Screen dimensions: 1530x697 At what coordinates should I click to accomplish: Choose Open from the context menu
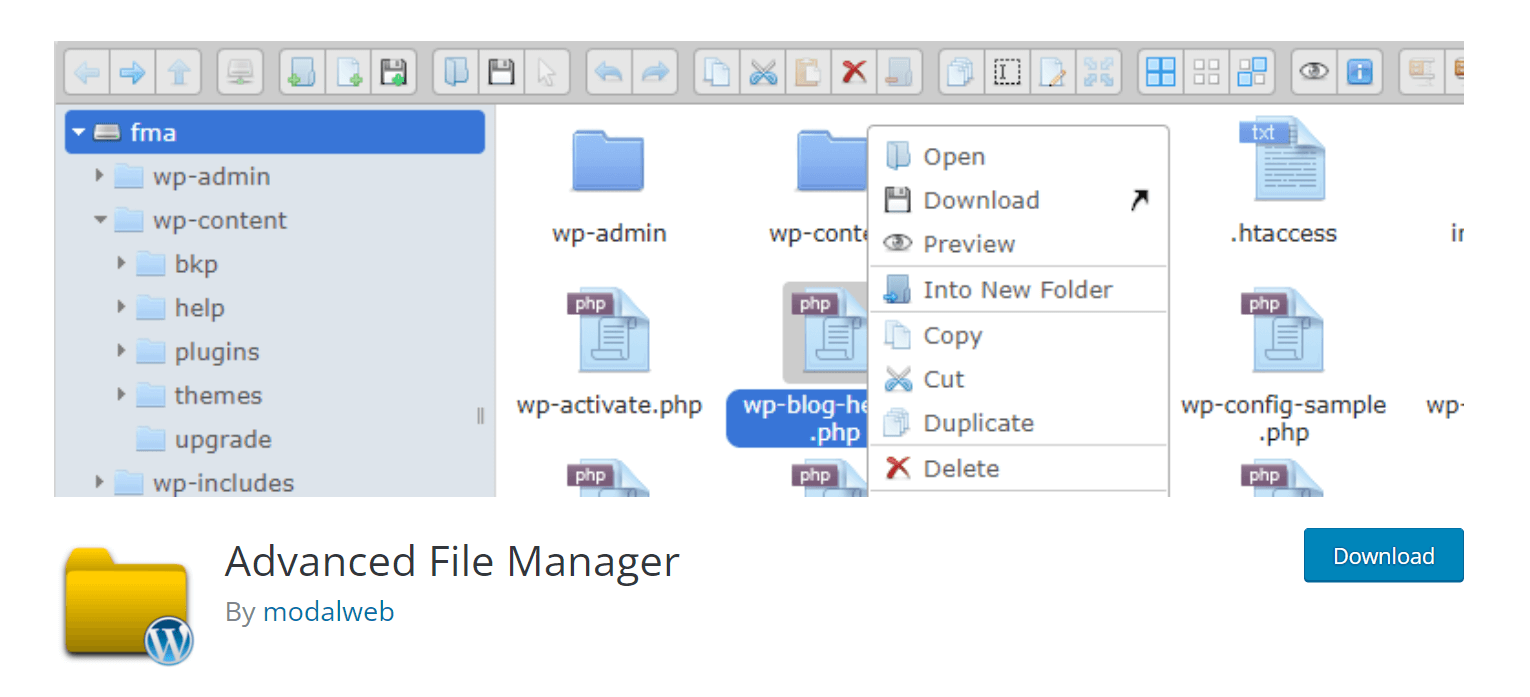(1019, 157)
